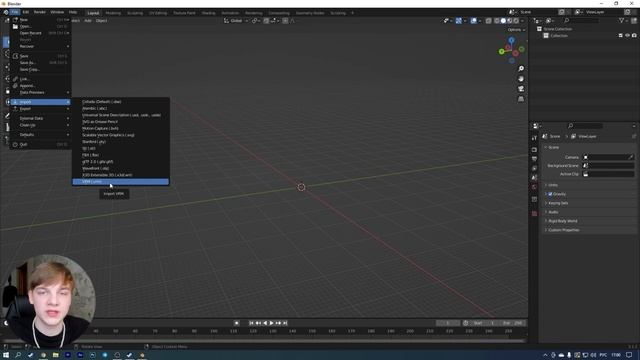Click Camera eyedropper icon
The image size is (640, 360).
point(631,157)
